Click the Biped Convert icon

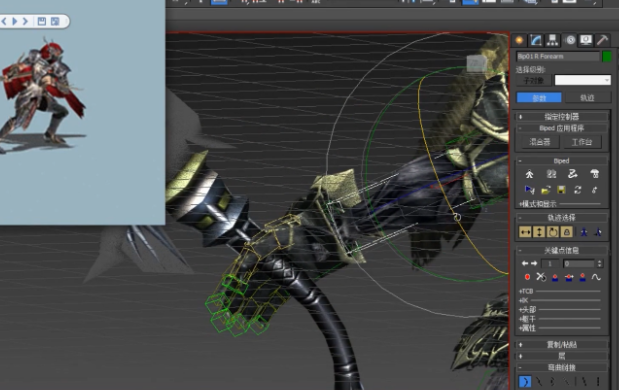click(x=578, y=190)
